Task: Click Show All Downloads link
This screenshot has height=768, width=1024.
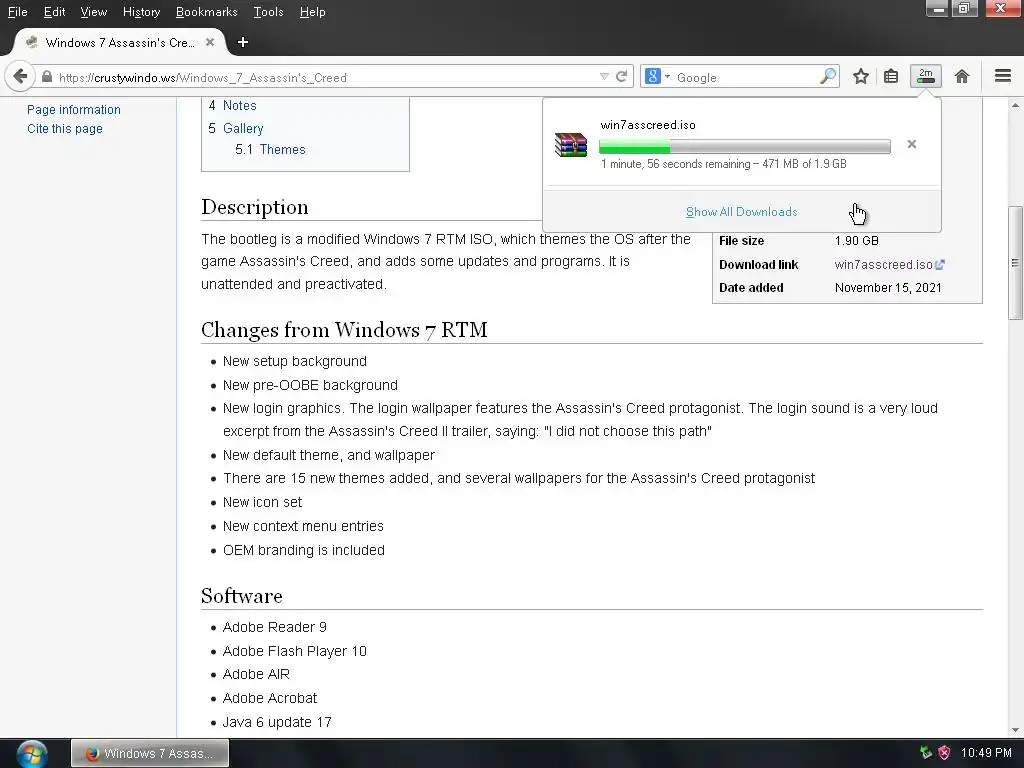Action: (x=741, y=212)
